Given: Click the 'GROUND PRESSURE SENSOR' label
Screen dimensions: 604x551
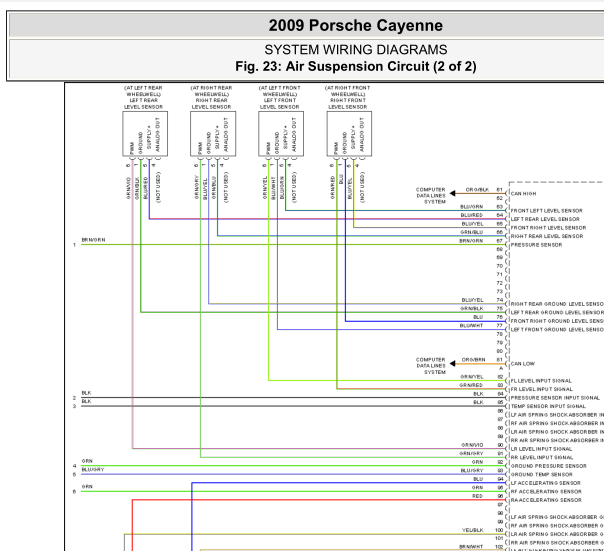Looking at the screenshot, I should [x=549, y=466].
